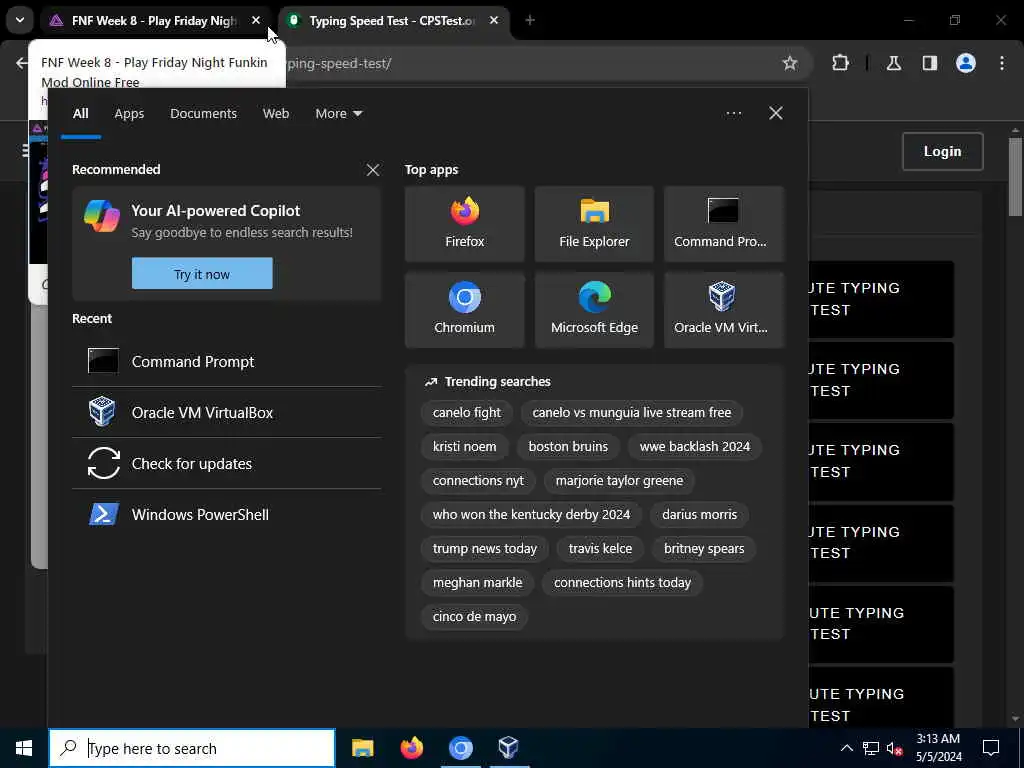Screen dimensions: 1024x768
Task: Open Oracle VM VirtualBox tile in Top apps
Action: (x=724, y=310)
